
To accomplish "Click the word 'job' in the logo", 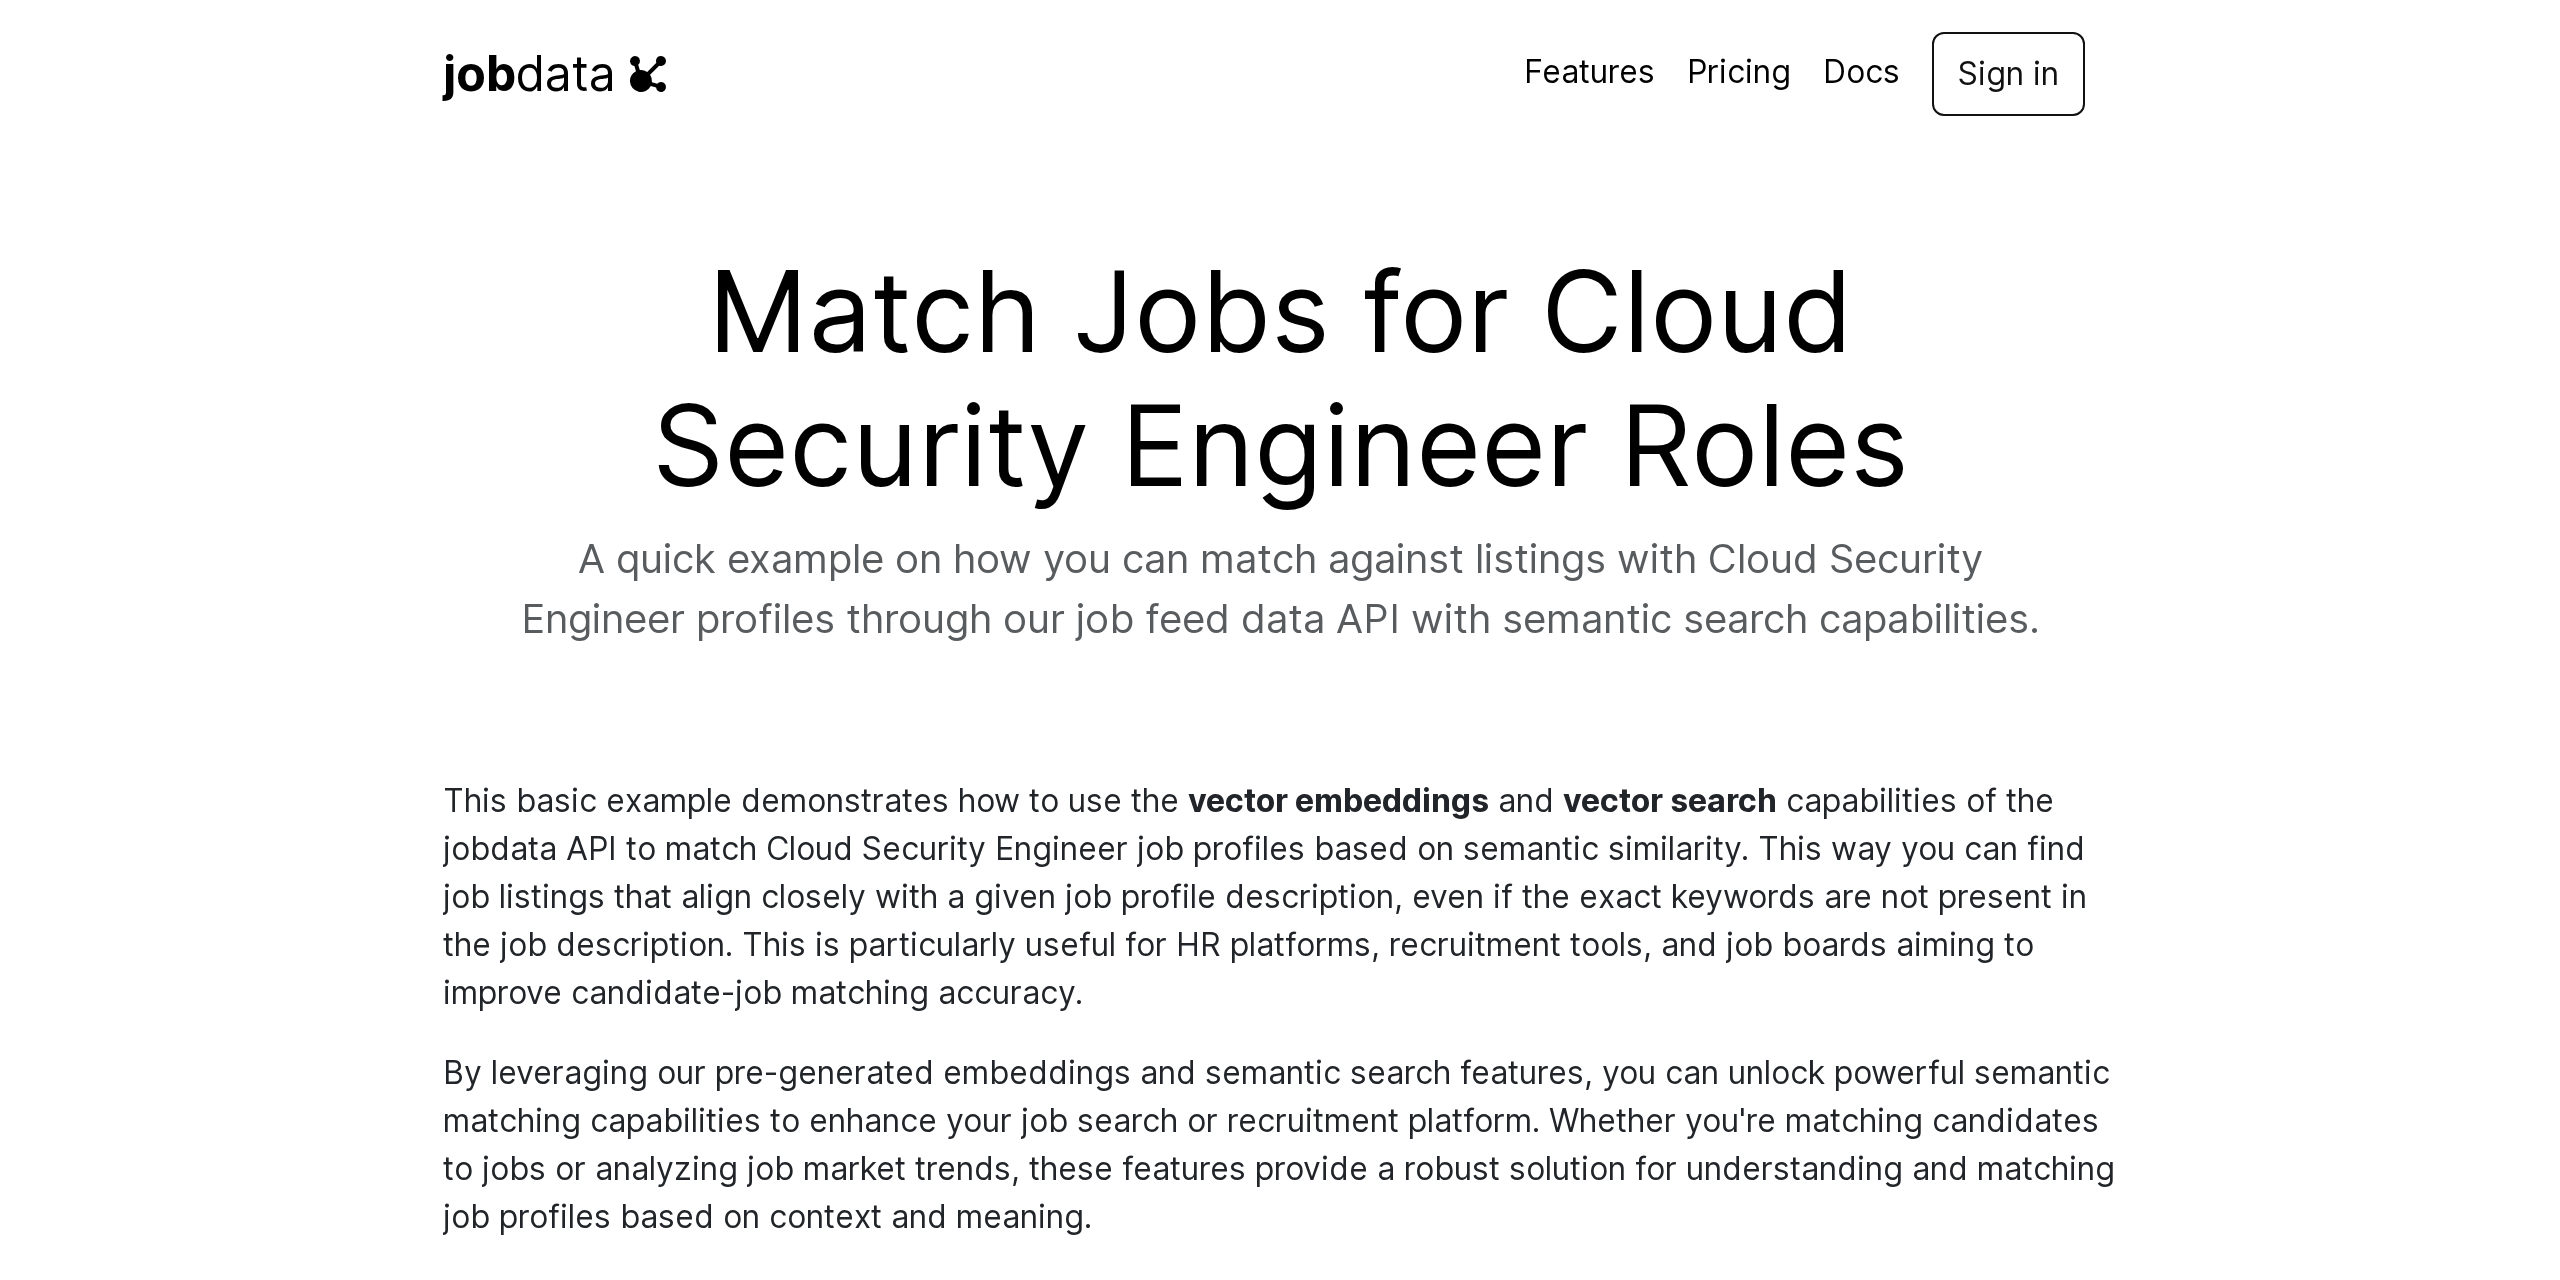I will pos(477,73).
